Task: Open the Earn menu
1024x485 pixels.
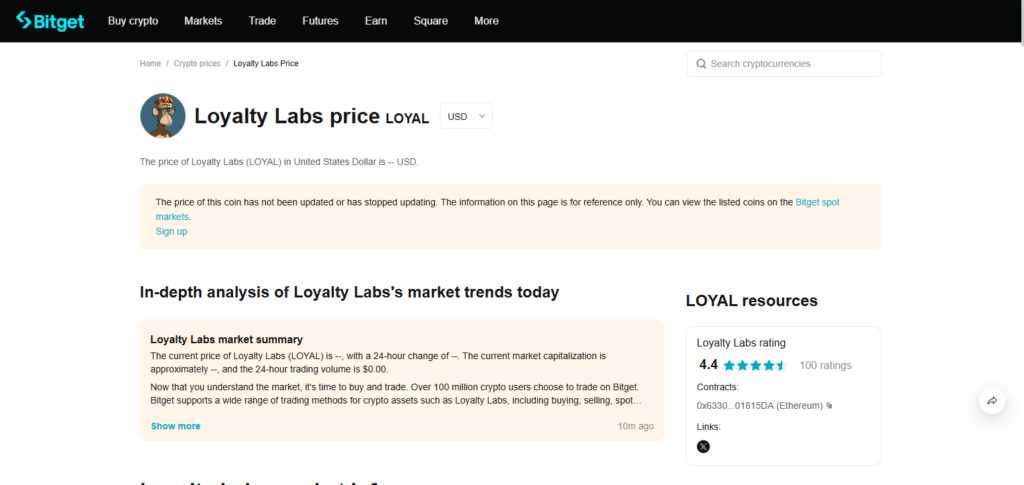Action: 376,21
